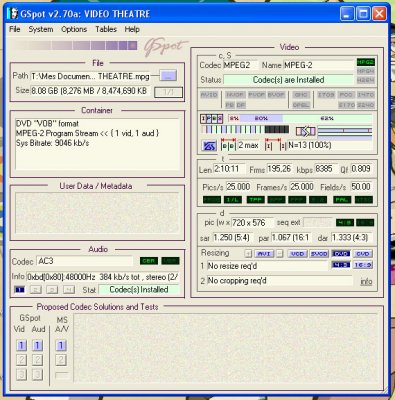Click the 'Sys Bitrate: 9046 kb/s' line
395x400 pixels.
pos(53,143)
